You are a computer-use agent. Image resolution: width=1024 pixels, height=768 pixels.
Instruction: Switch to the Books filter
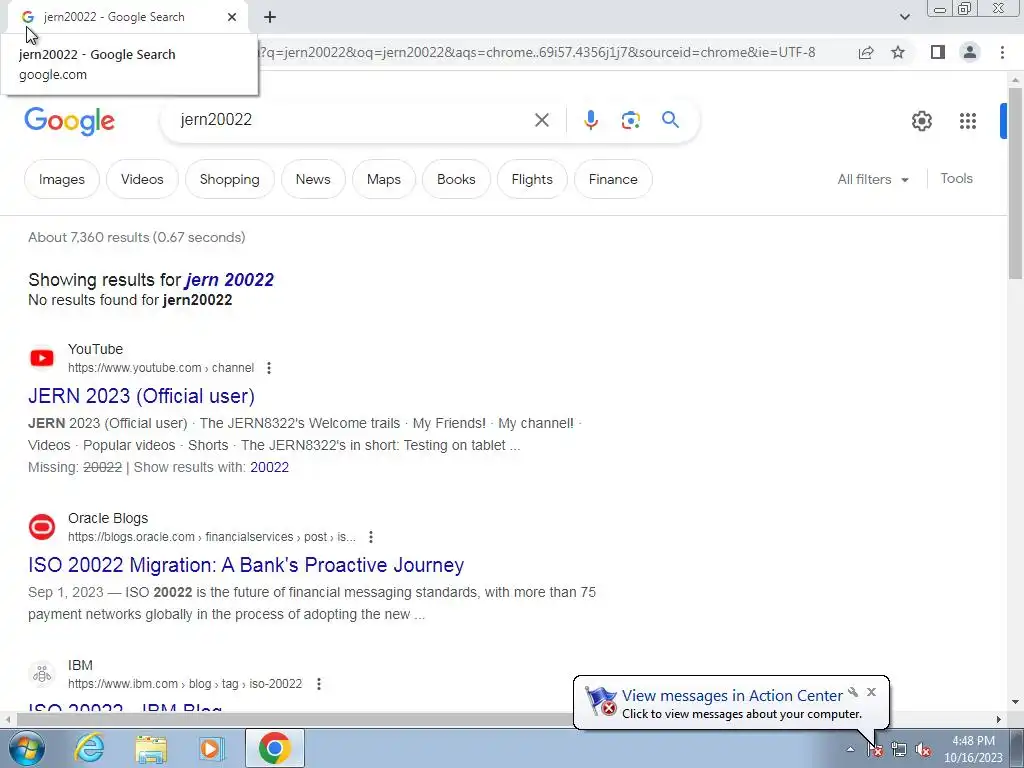click(456, 179)
